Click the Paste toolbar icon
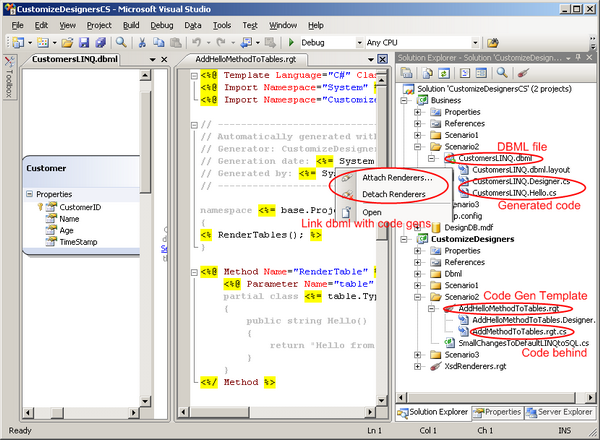The image size is (600, 440). pos(175,42)
